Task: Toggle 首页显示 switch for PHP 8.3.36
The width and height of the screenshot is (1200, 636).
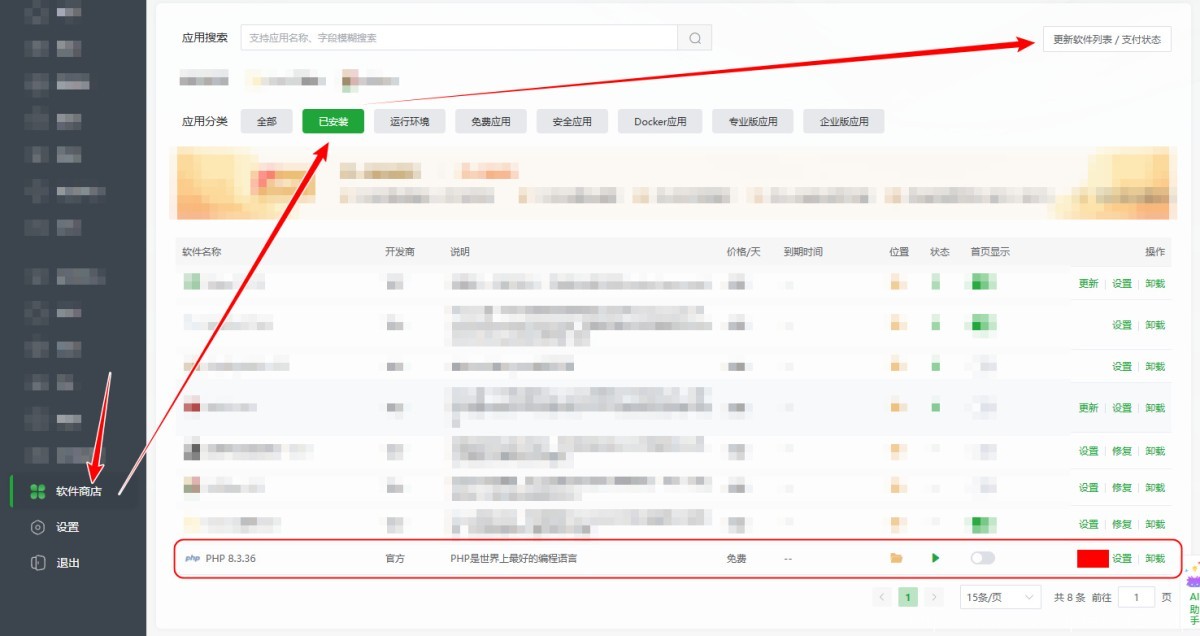Action: coord(983,558)
